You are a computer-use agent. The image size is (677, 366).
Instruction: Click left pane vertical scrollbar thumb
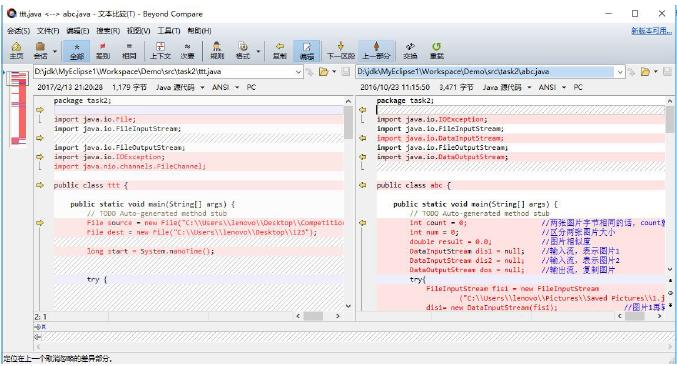[x=348, y=123]
